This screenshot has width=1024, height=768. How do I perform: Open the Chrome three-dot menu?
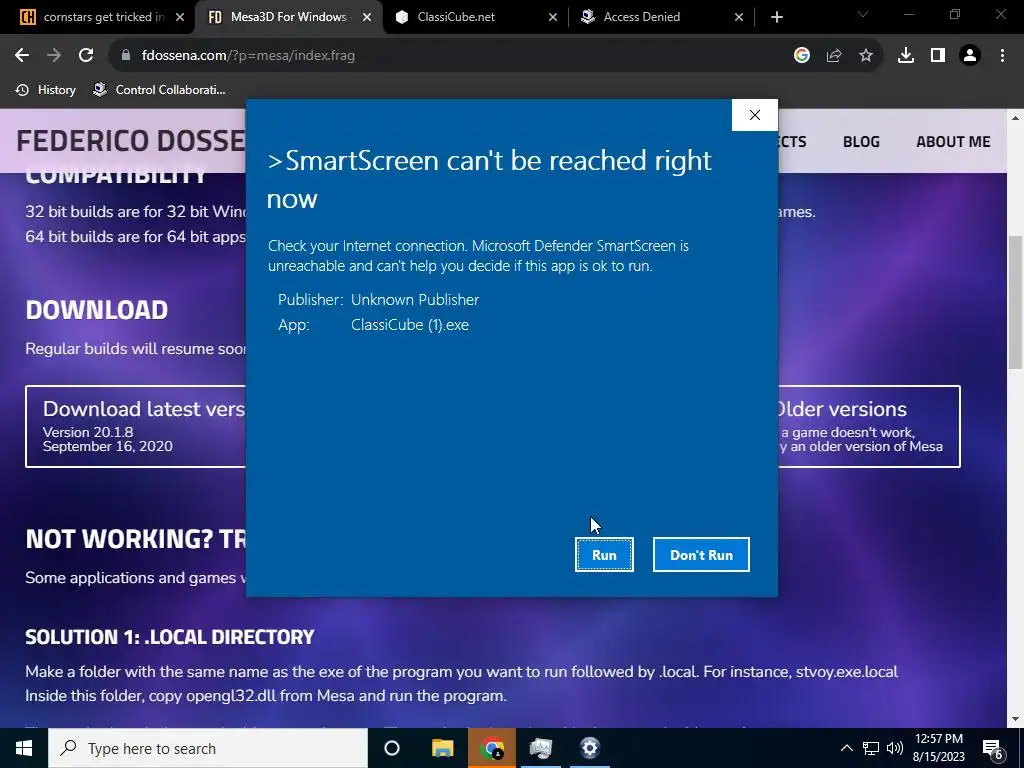[x=1002, y=56]
